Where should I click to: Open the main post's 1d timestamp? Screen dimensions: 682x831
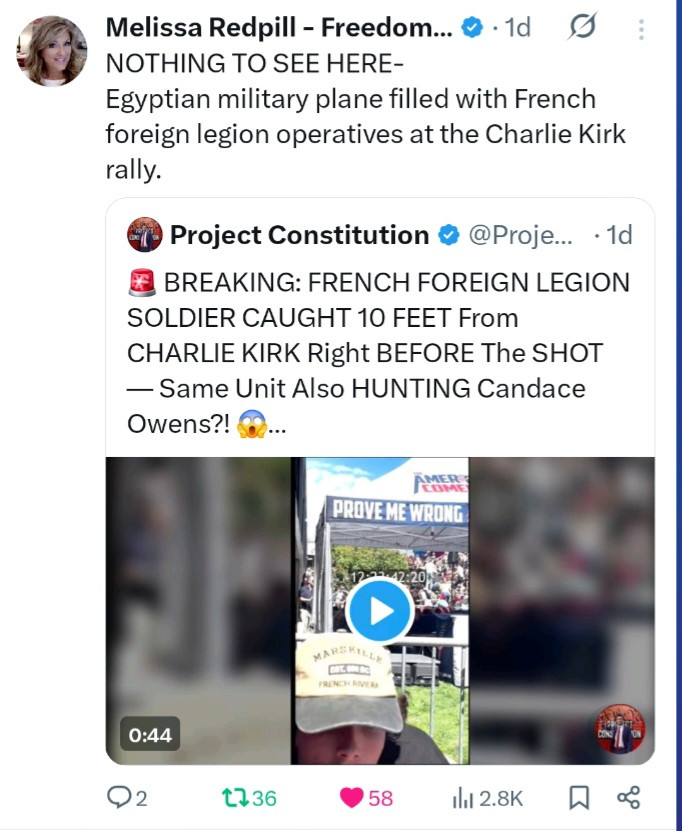point(517,28)
